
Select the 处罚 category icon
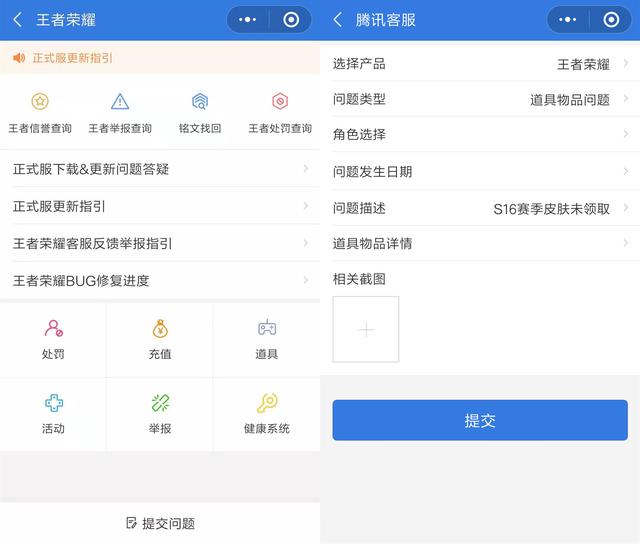pyautogui.click(x=53, y=328)
